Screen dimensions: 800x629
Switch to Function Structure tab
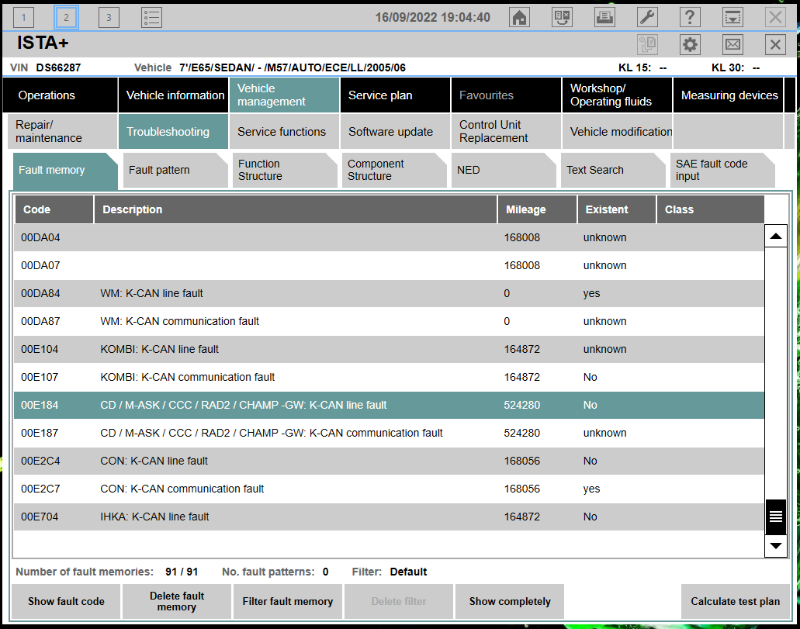point(284,170)
